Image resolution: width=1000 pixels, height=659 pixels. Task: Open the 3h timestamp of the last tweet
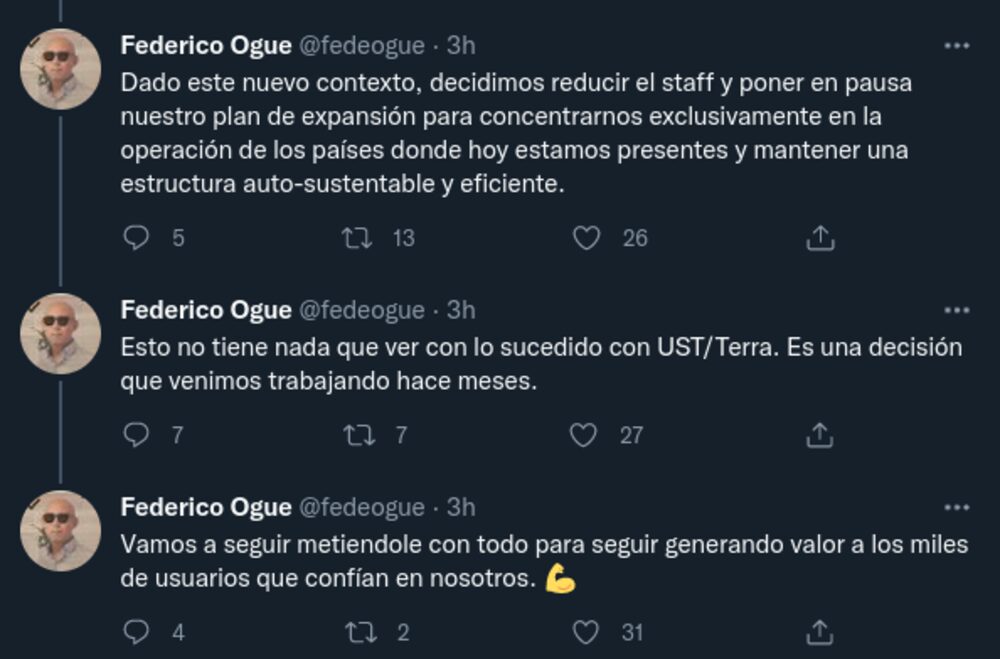461,508
